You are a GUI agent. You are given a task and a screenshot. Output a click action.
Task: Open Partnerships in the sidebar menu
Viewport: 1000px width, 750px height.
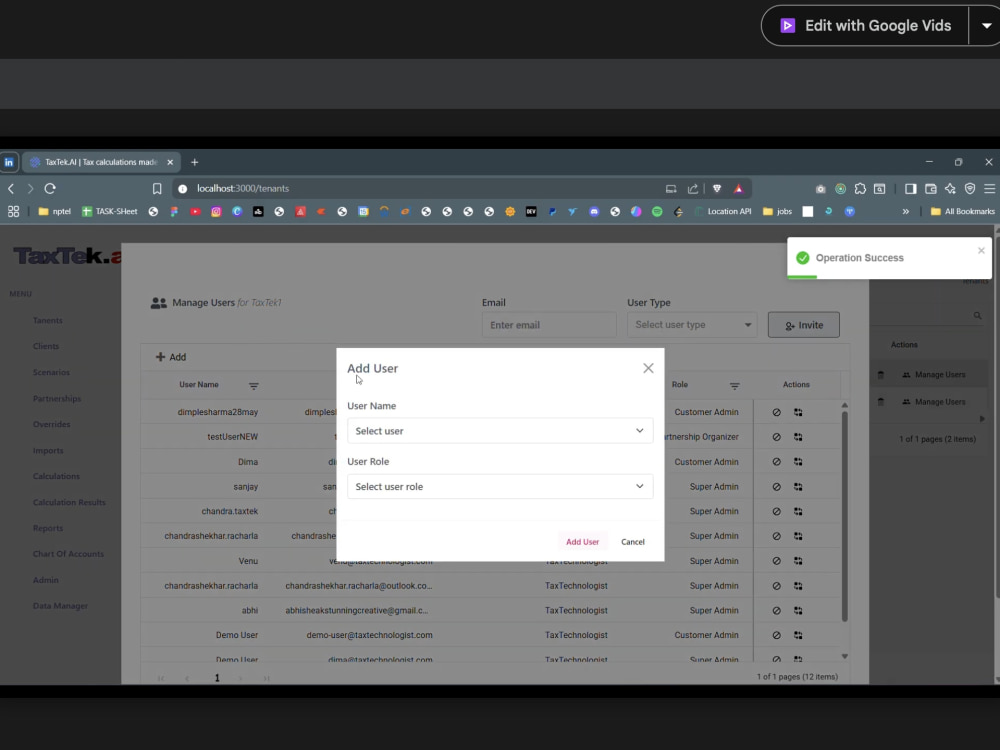(57, 398)
